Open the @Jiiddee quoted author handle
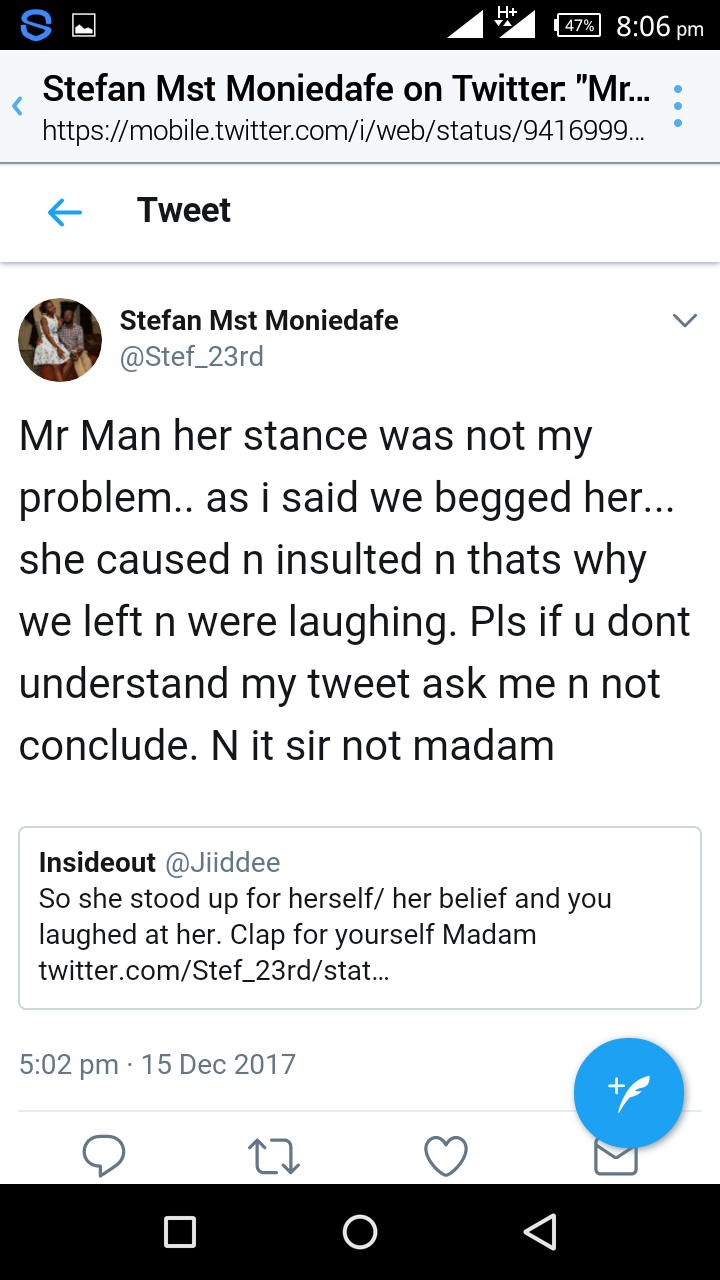 [222, 862]
